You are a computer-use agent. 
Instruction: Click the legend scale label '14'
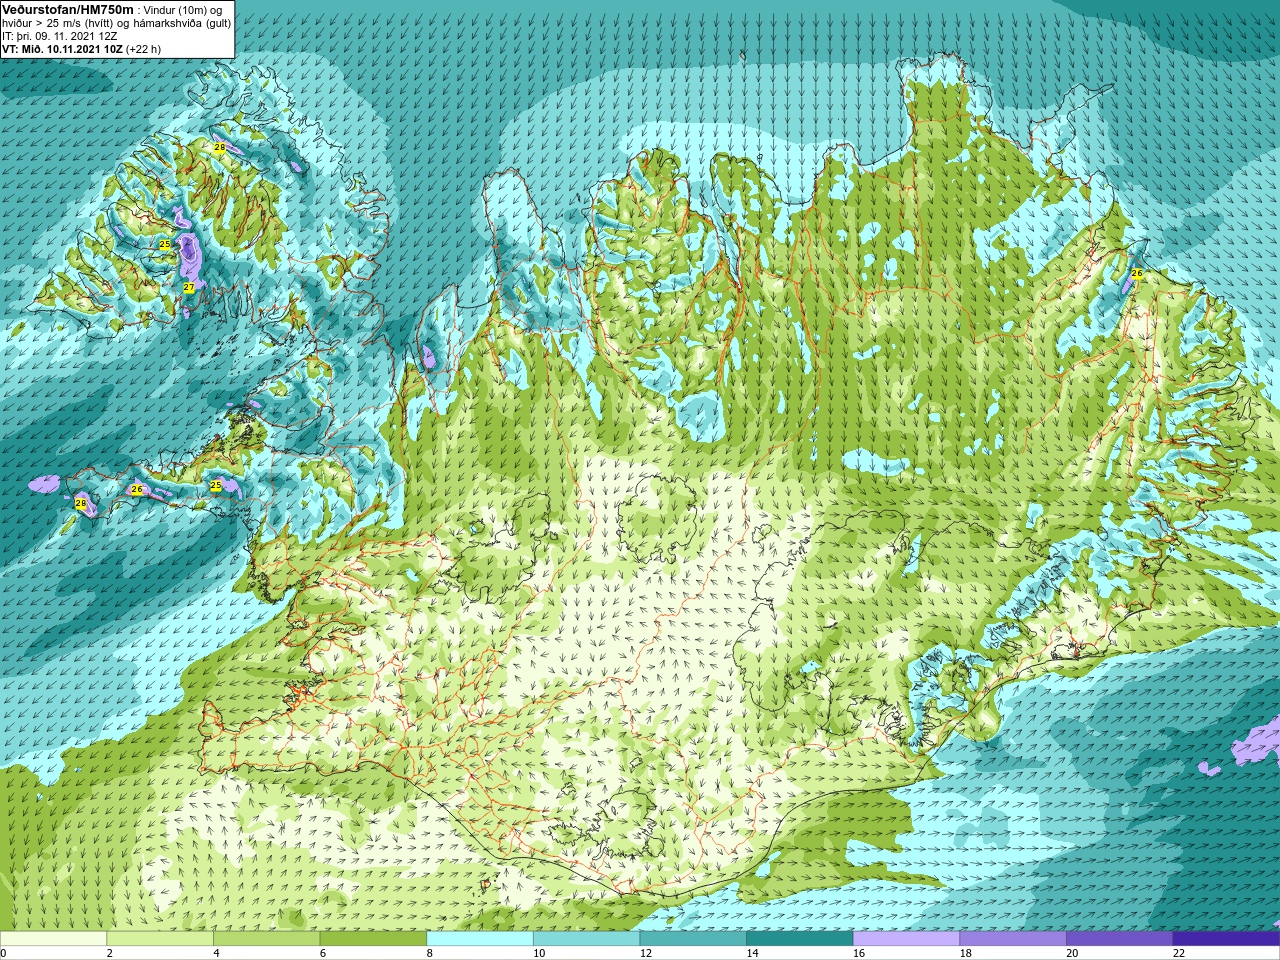click(x=752, y=953)
